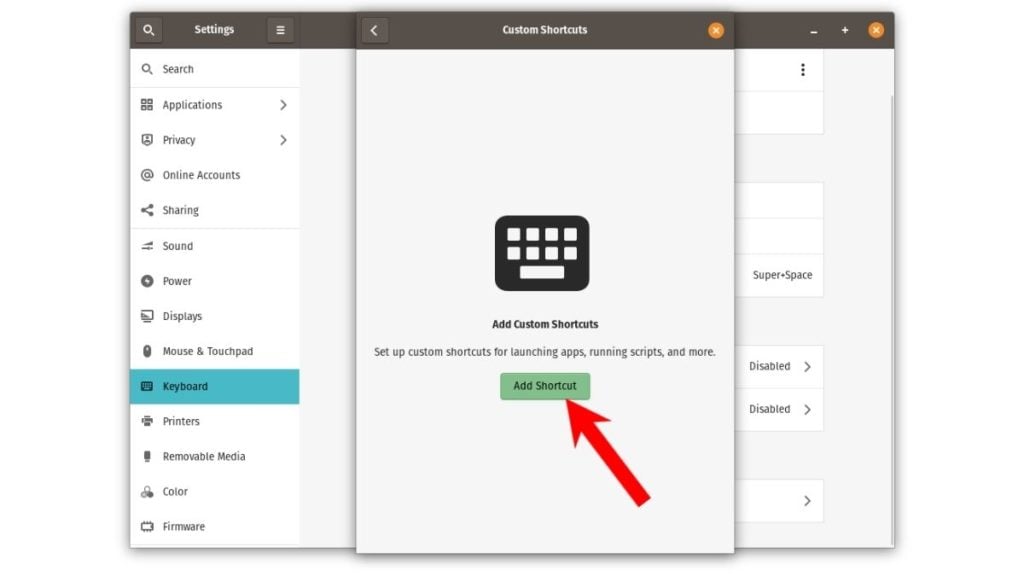This screenshot has height=576, width=1024.
Task: Close the Custom Shortcuts dialog
Action: pos(716,30)
